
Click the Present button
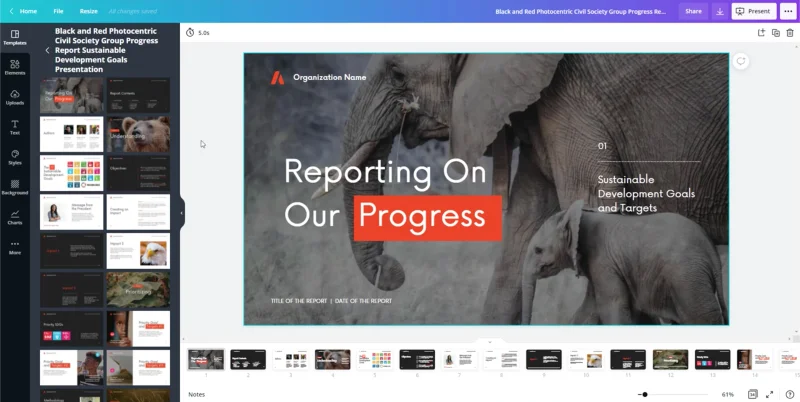point(754,11)
